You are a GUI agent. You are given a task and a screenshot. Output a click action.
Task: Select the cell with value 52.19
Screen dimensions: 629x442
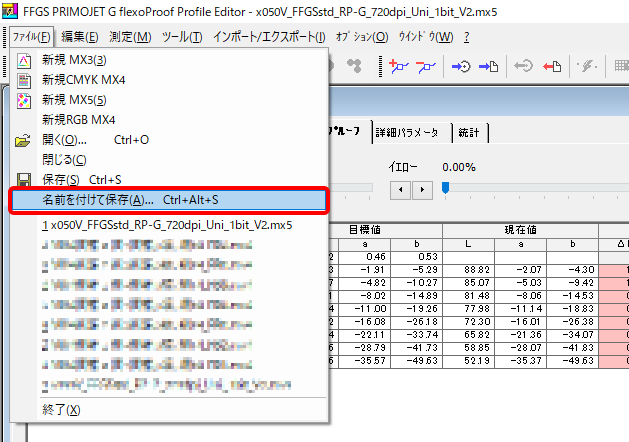469,361
